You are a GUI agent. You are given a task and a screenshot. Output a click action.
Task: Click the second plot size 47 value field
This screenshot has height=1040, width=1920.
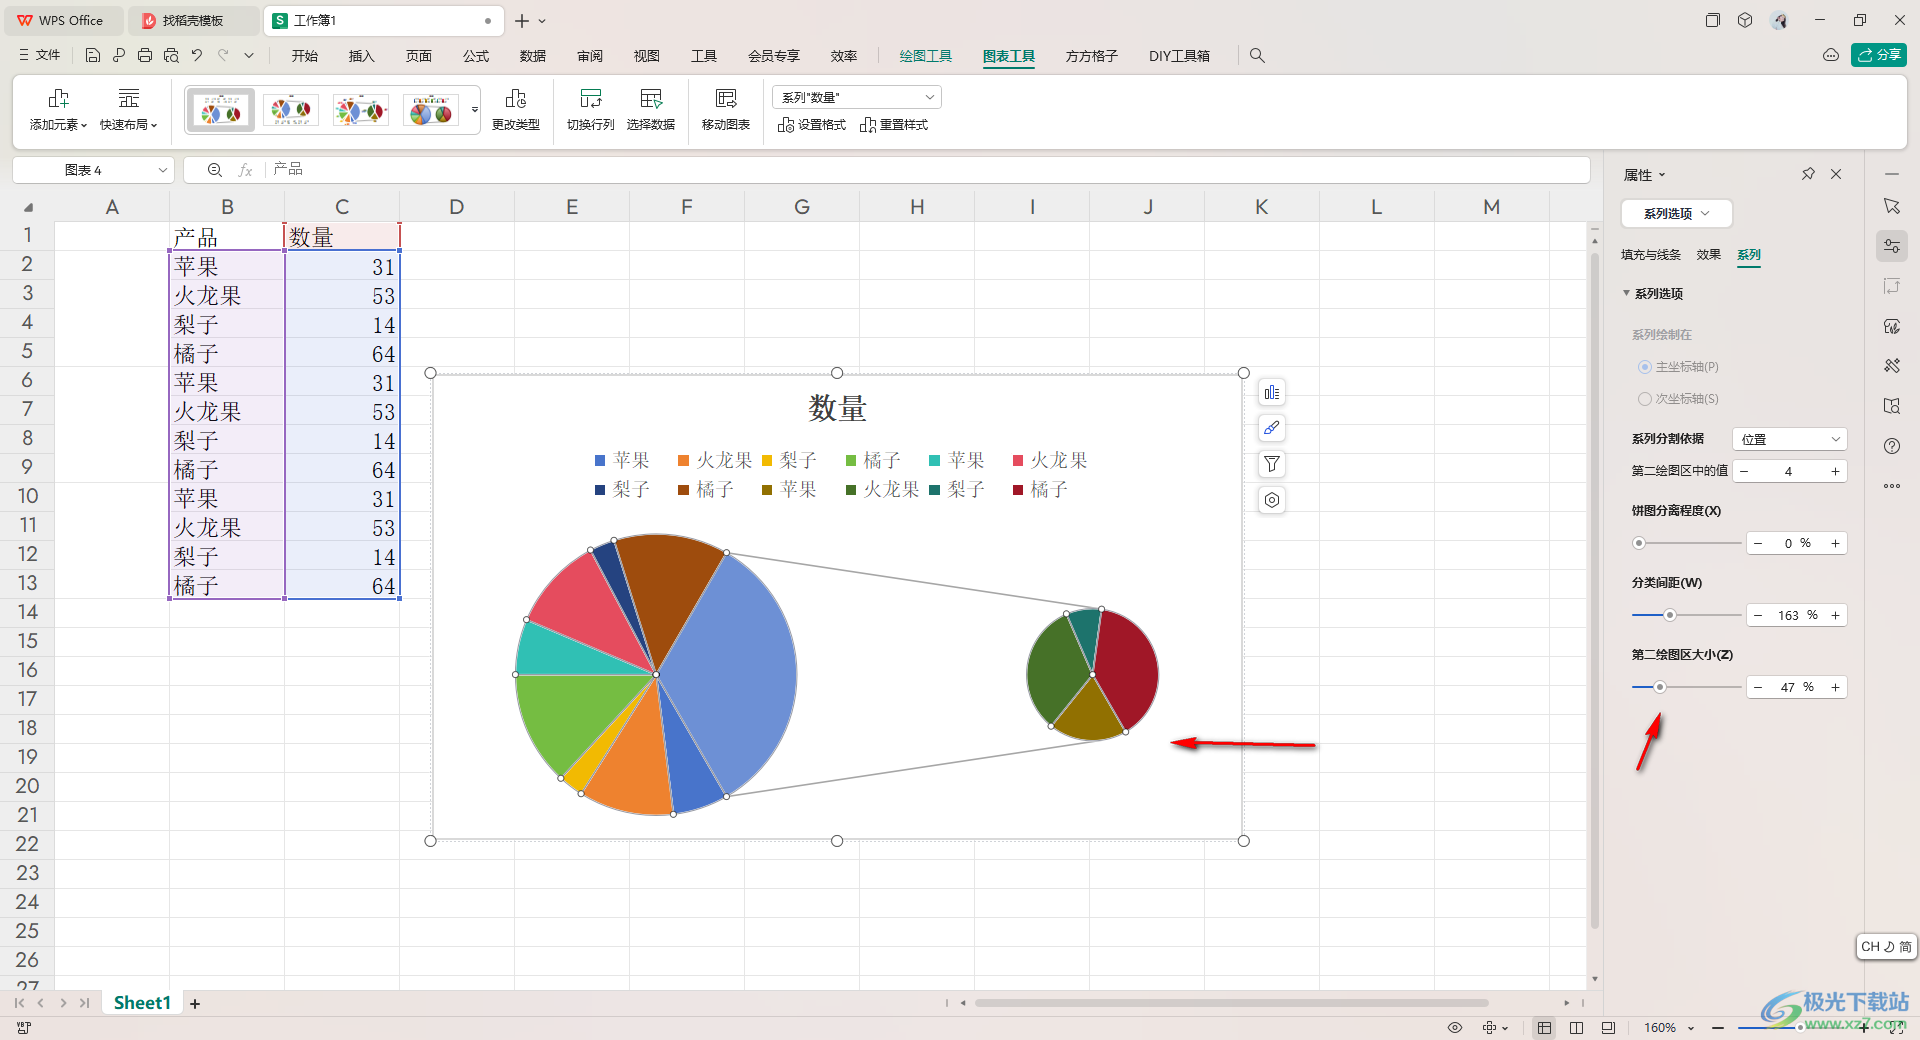pos(1796,687)
